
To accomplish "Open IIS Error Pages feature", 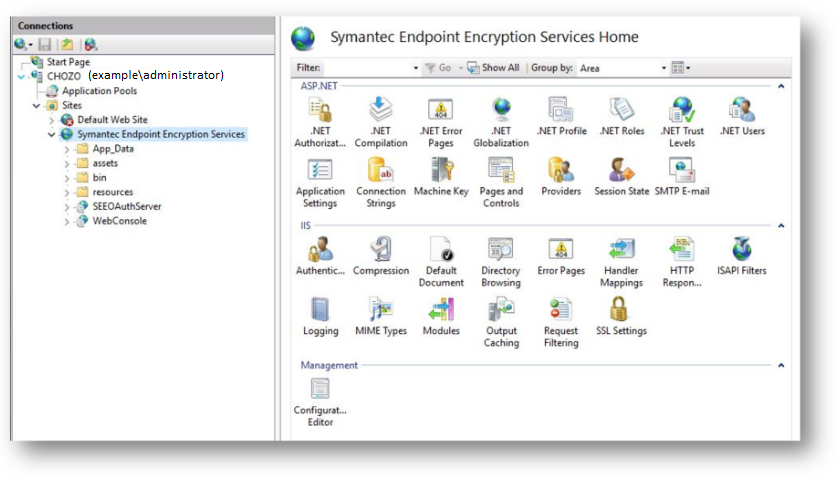I will 561,256.
